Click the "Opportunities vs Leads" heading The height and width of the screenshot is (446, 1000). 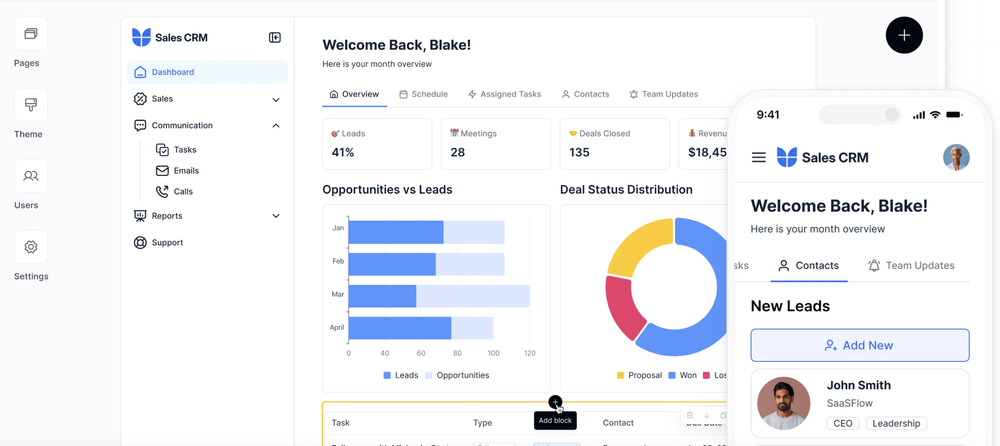(x=387, y=190)
